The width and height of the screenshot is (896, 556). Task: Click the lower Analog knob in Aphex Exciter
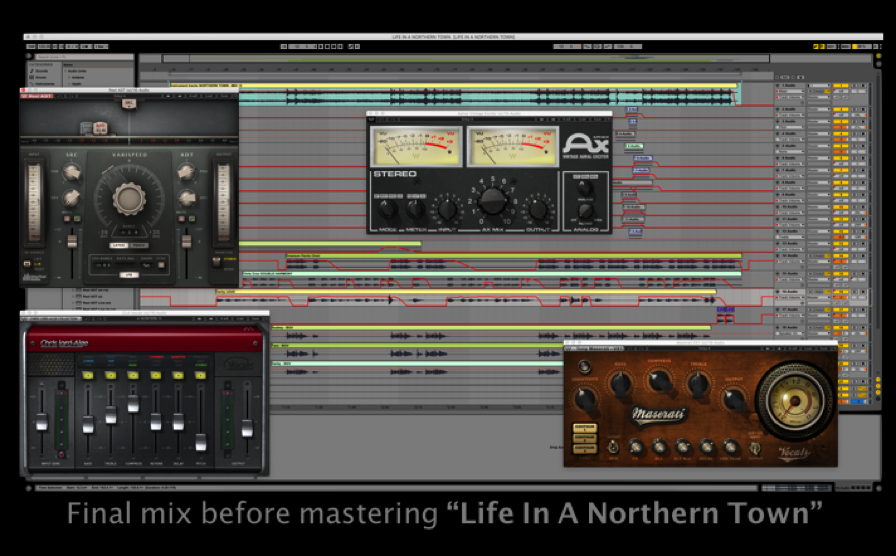pos(586,211)
